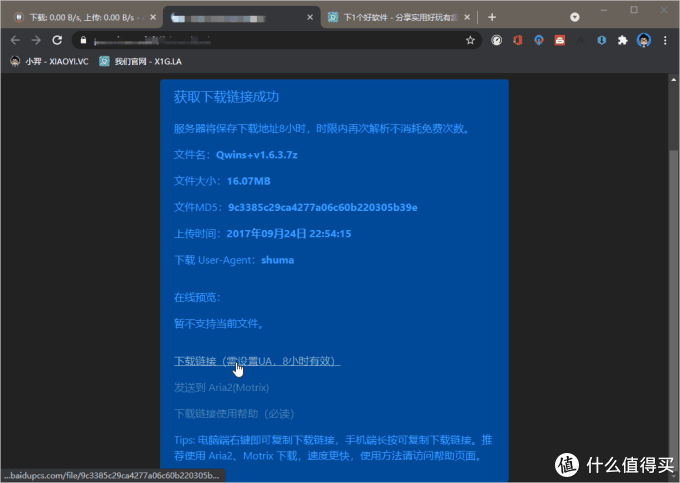Click the heading 获取下载链接成功

click(x=226, y=97)
